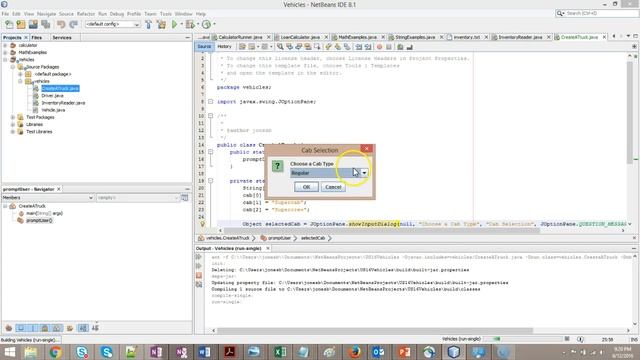This screenshot has width=640, height=360.
Task: Open the File menu
Action: click(x=5, y=14)
